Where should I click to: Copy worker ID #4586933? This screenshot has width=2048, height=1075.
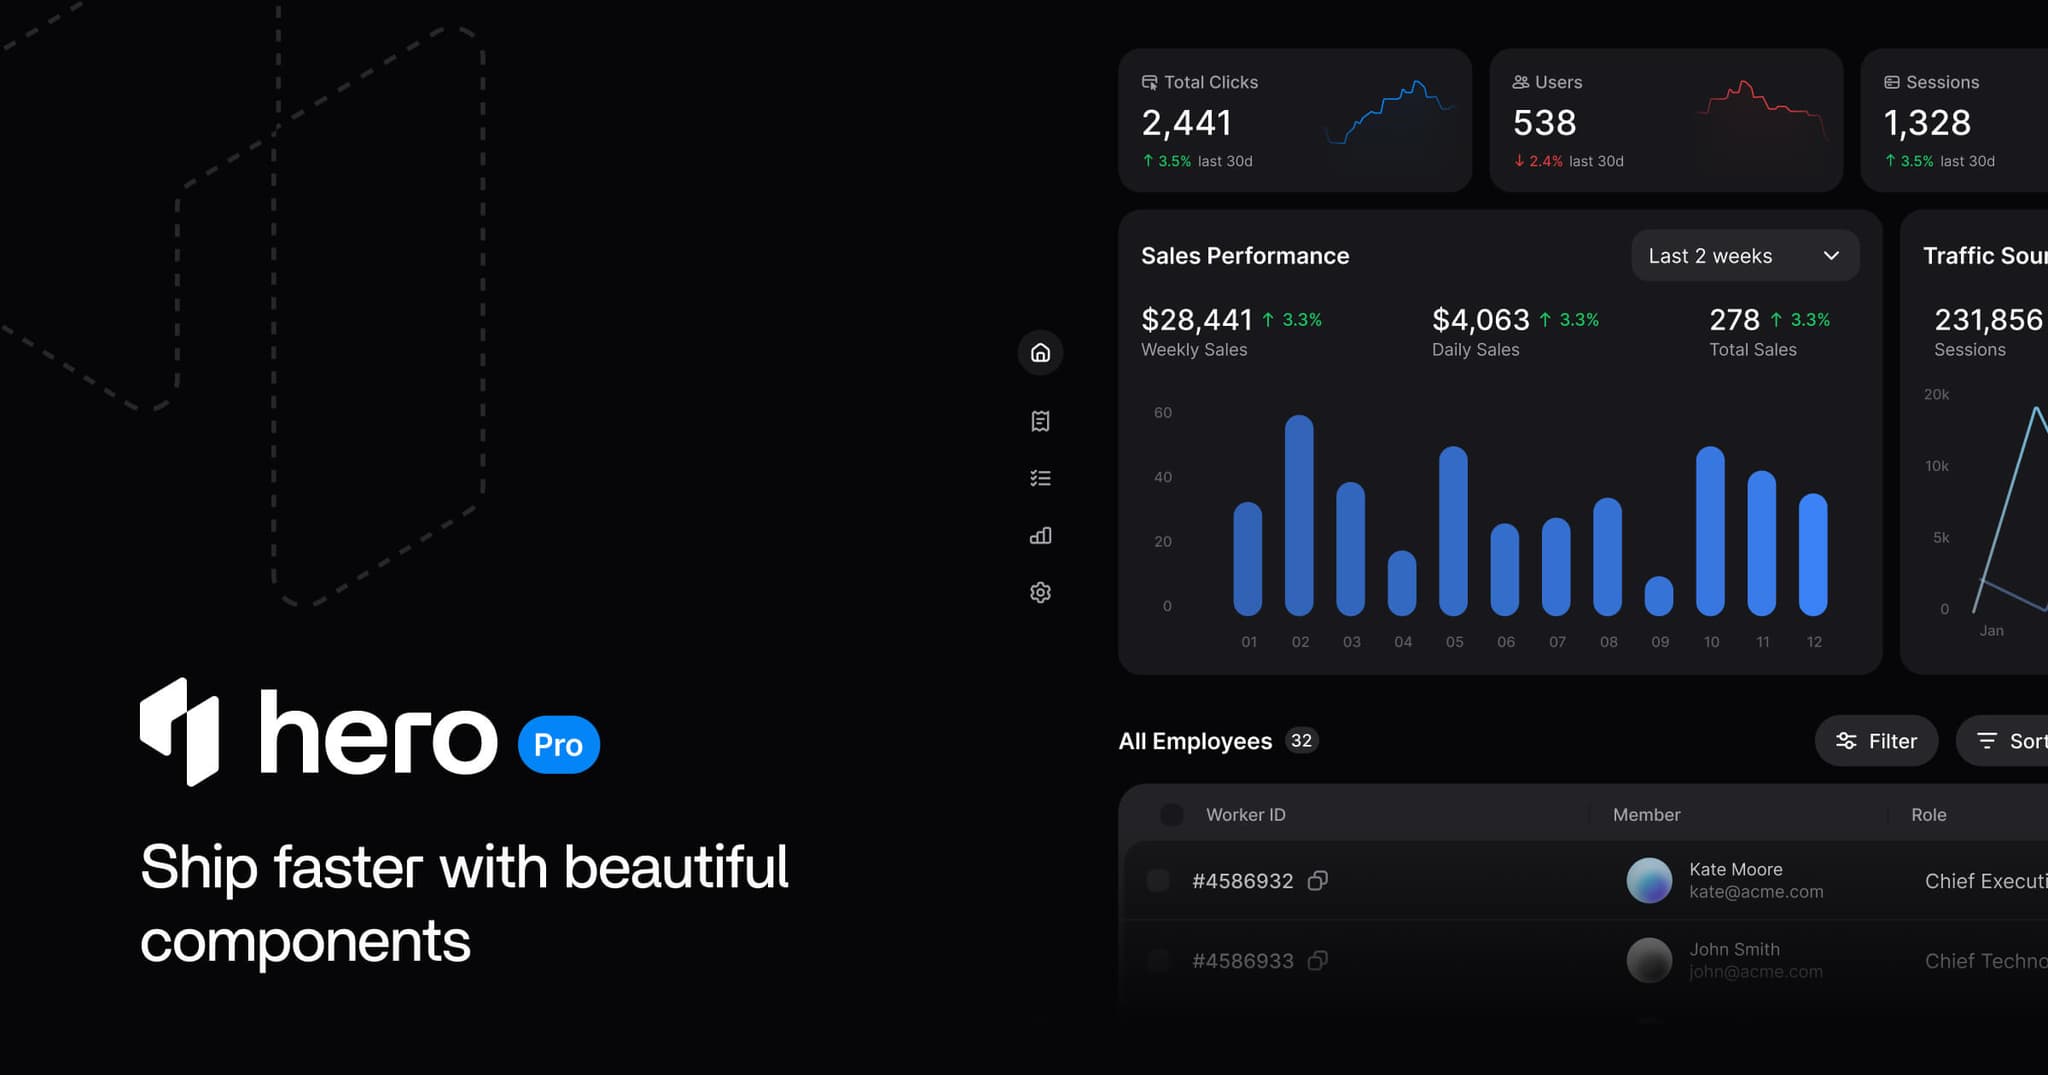(1318, 960)
